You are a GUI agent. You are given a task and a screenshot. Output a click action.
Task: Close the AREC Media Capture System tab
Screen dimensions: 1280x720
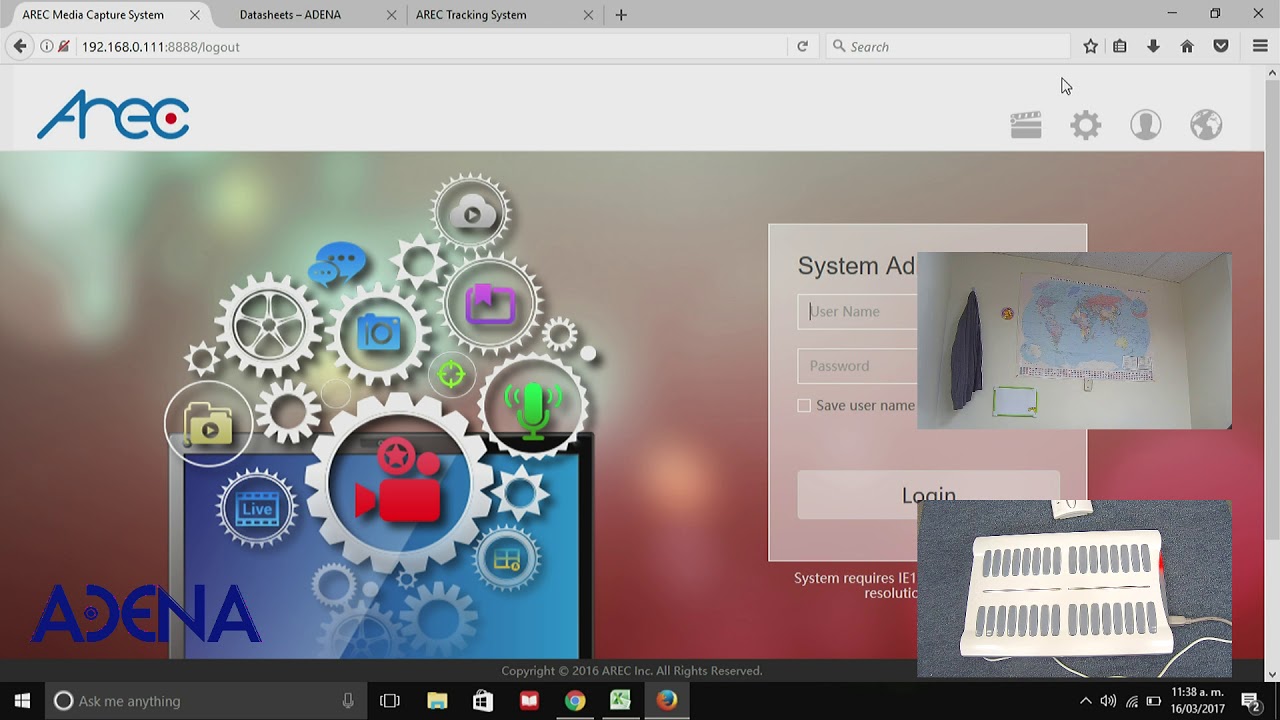pos(195,15)
